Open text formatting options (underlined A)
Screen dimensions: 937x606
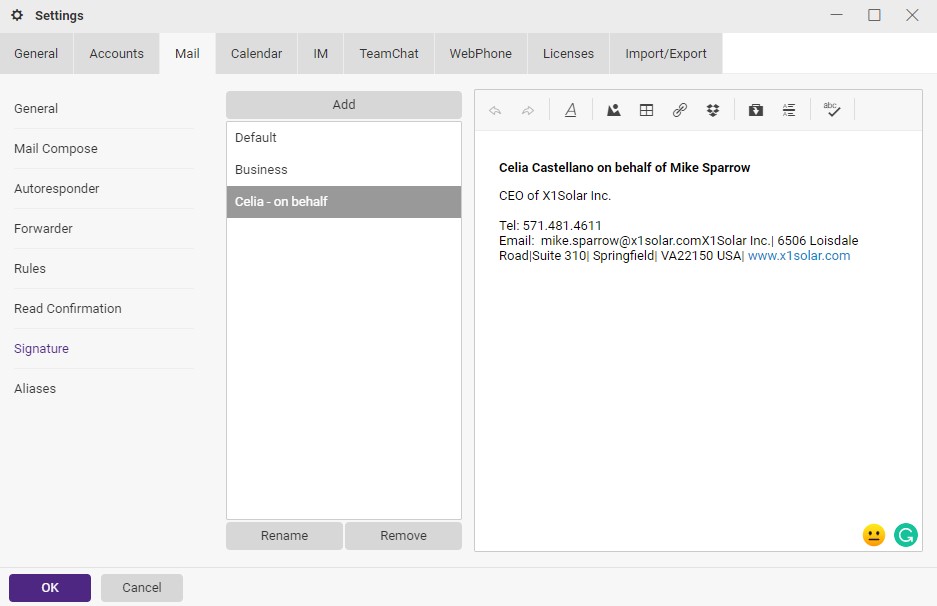[x=570, y=111]
